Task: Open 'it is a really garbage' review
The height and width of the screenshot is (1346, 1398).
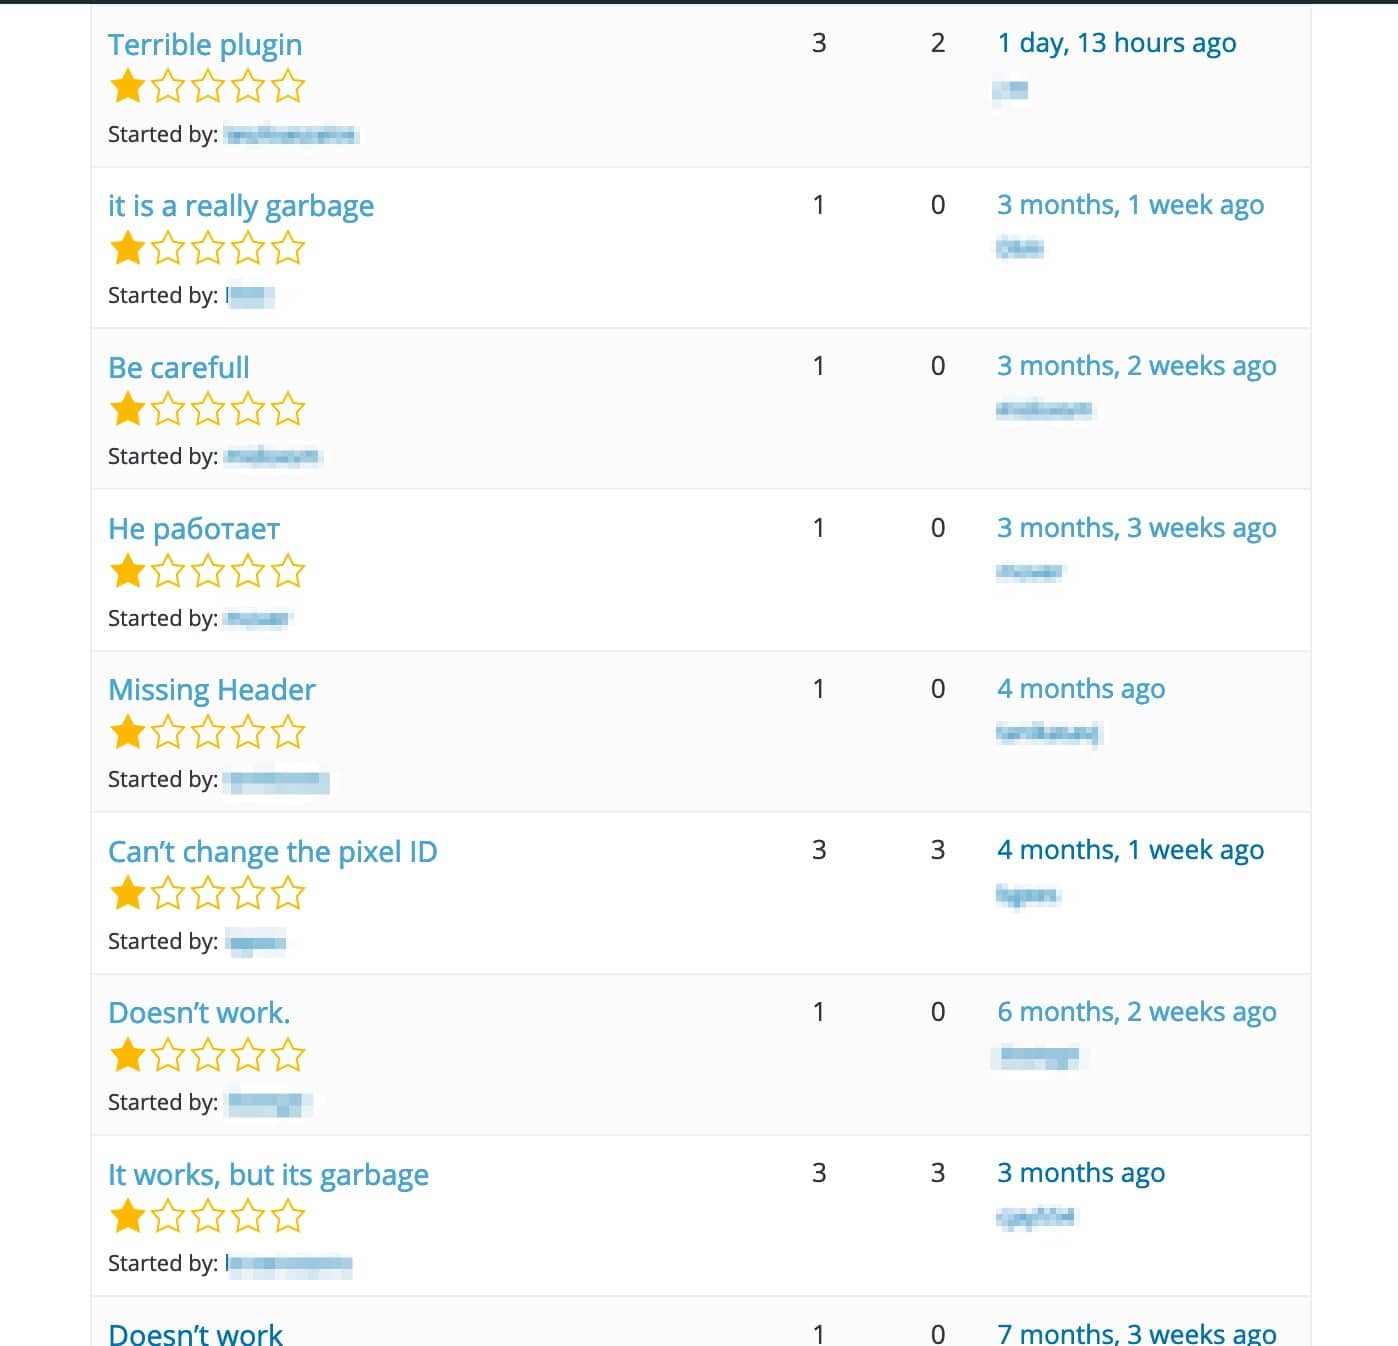Action: pyautogui.click(x=241, y=206)
